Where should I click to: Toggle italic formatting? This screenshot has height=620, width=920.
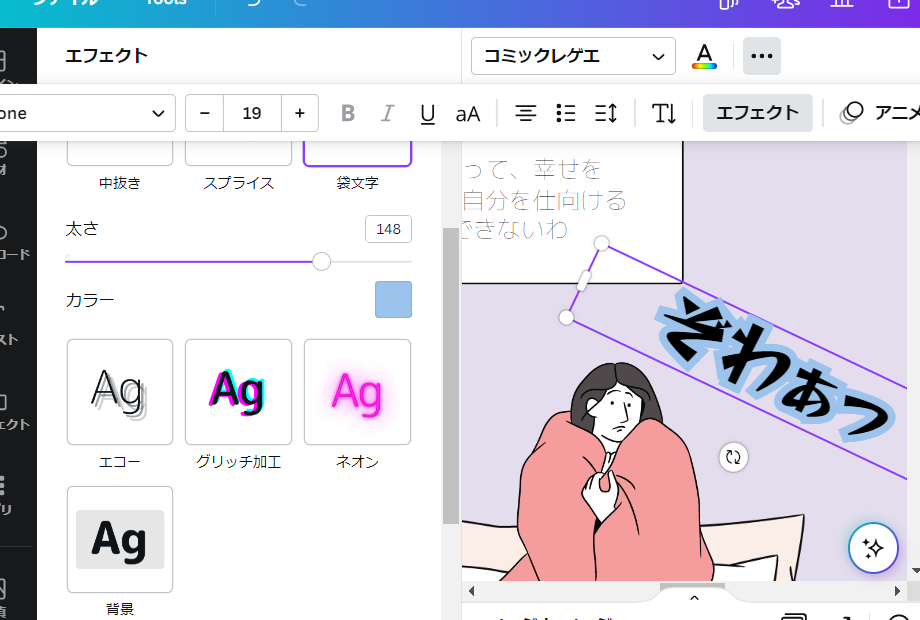(387, 113)
